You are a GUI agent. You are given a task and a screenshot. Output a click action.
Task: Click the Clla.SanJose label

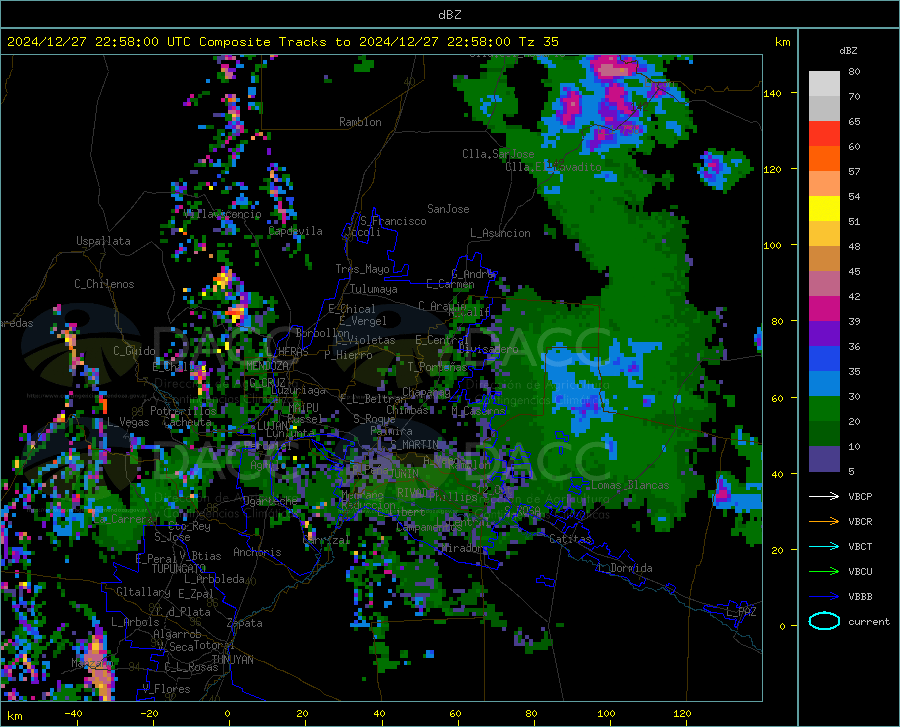pos(498,154)
